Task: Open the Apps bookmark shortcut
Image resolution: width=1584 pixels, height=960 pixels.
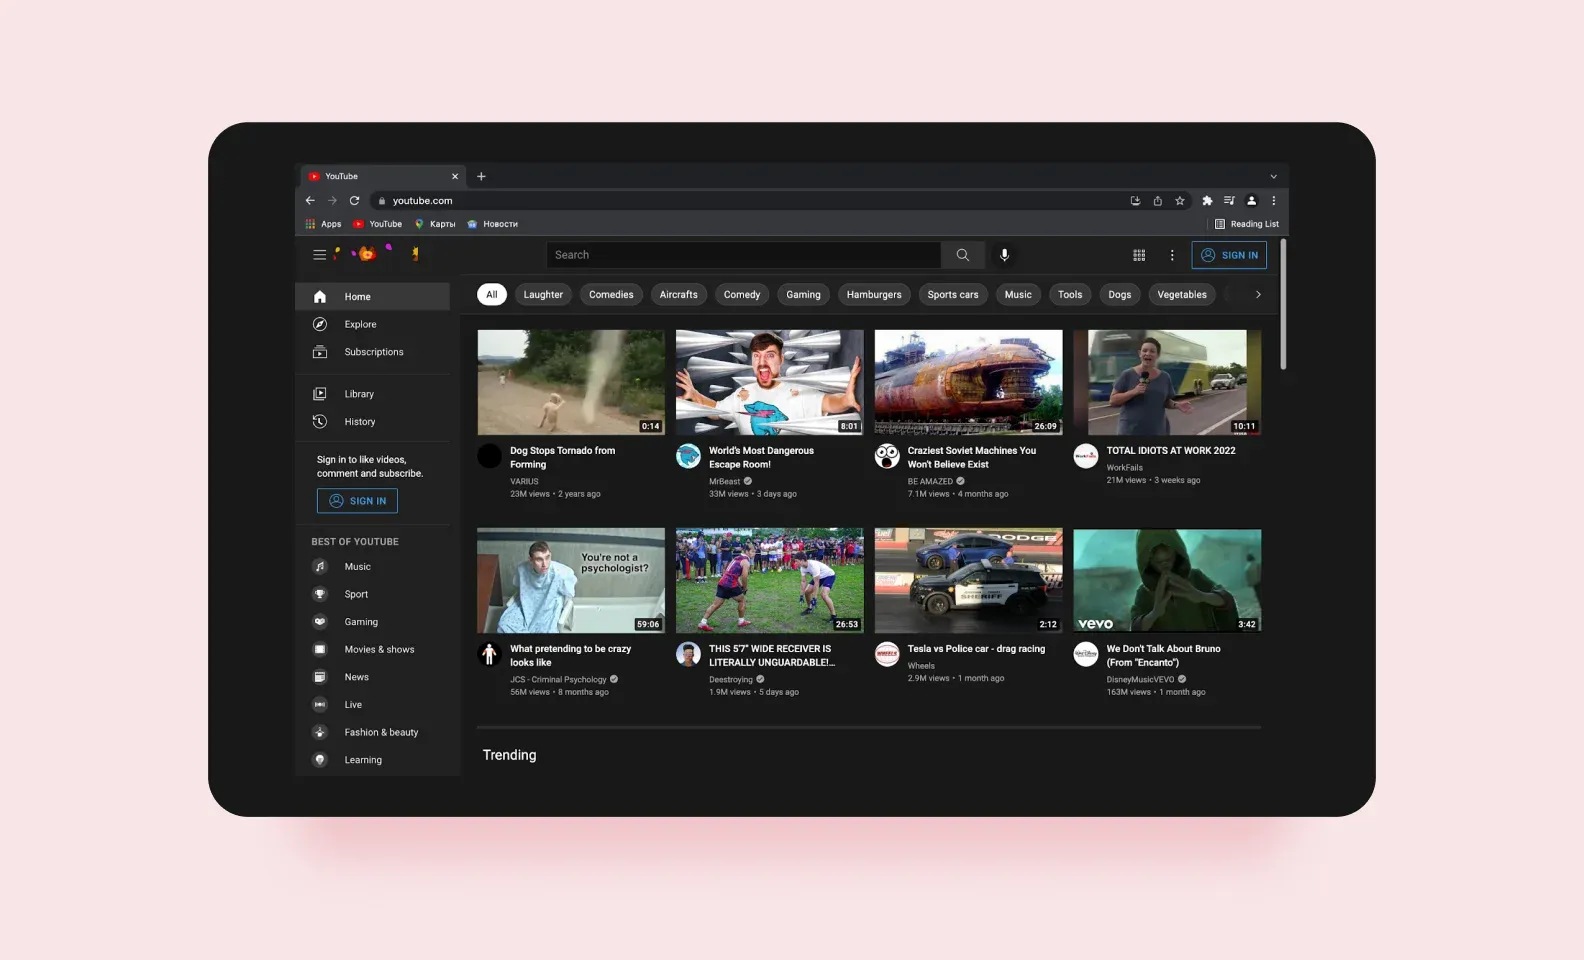Action: point(323,224)
